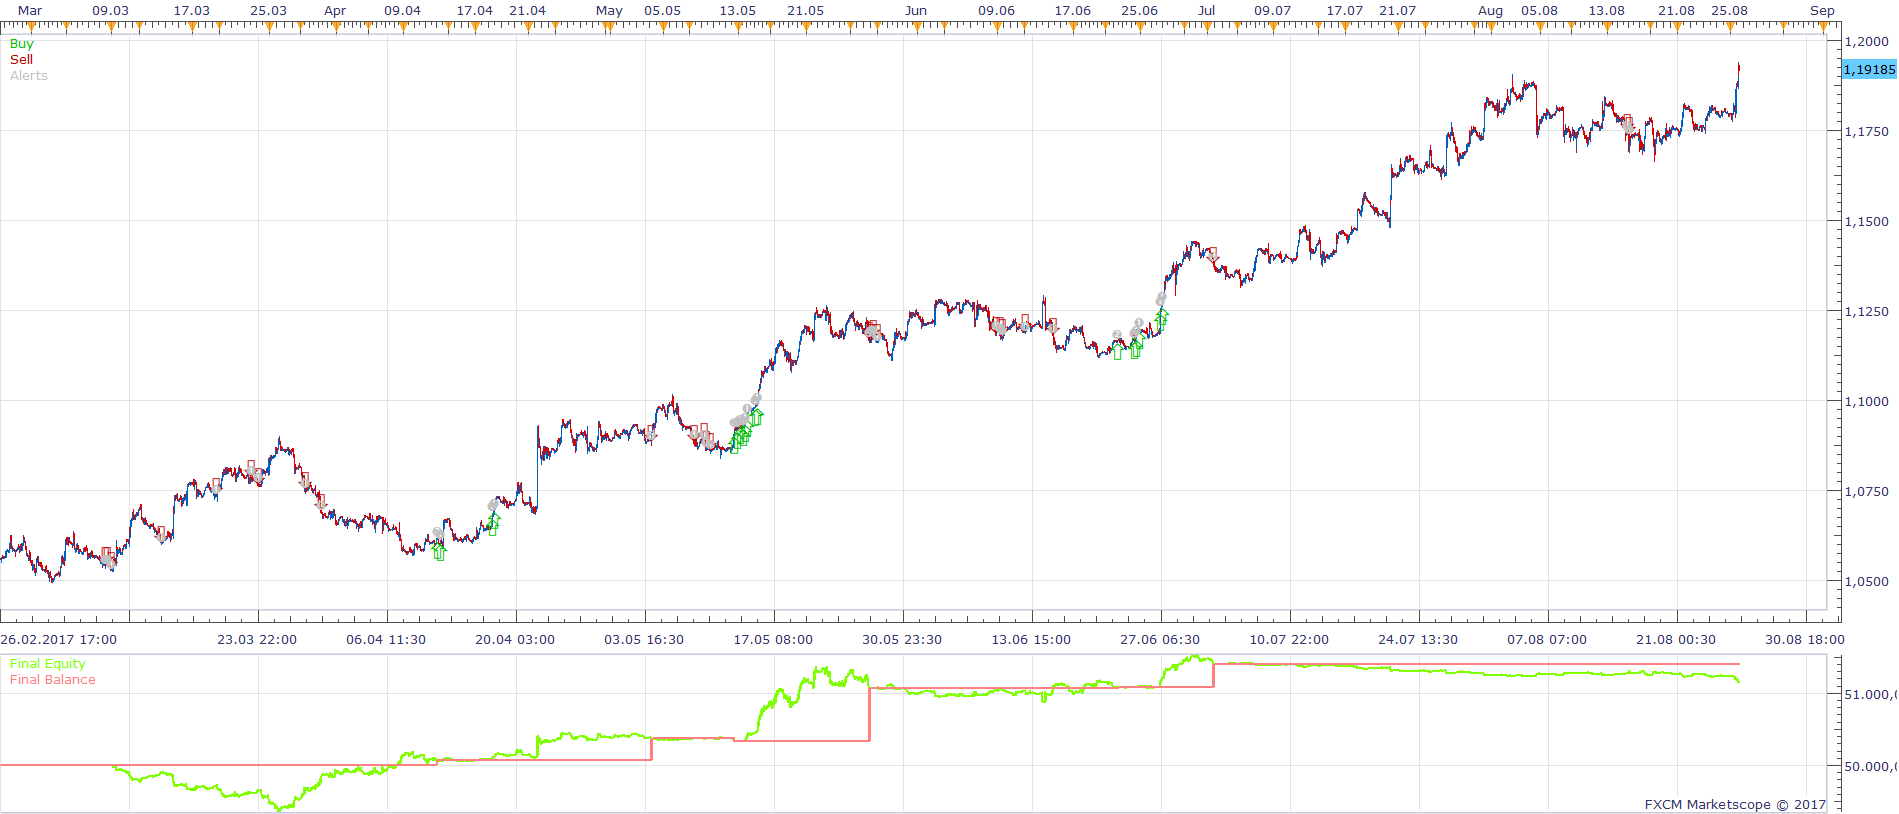Click the alert bubble numbered 2 near late June
1899x814 pixels.
[x=1117, y=336]
